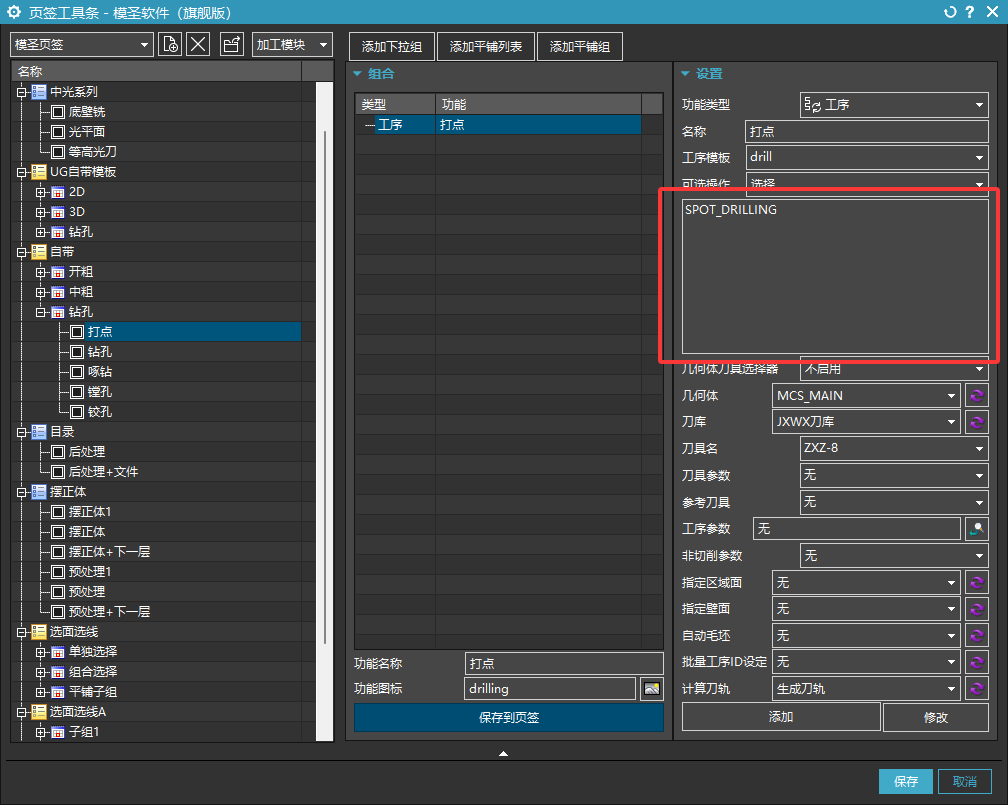The height and width of the screenshot is (805, 1008).
Task: Click refresh icon beside 计算刀轨
Action: click(x=976, y=689)
